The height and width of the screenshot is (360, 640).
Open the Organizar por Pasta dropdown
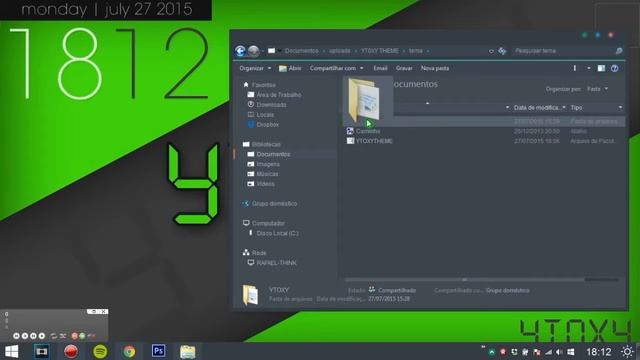pyautogui.click(x=598, y=89)
